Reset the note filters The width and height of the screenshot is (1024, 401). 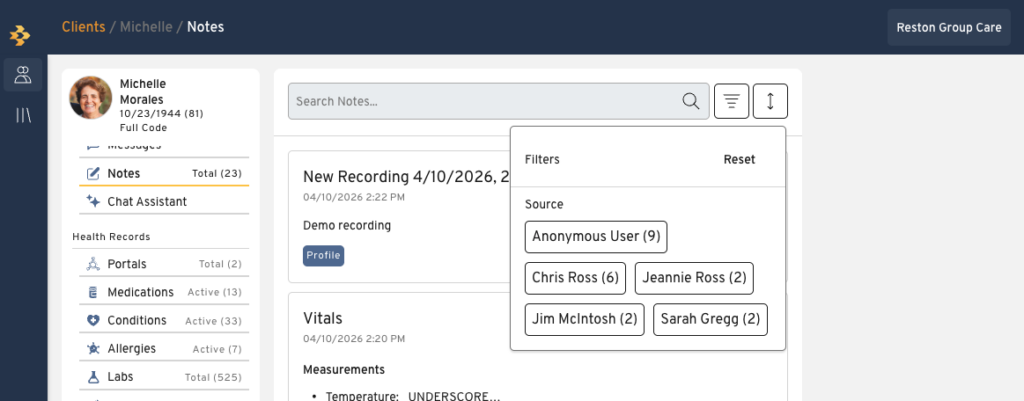click(x=739, y=160)
